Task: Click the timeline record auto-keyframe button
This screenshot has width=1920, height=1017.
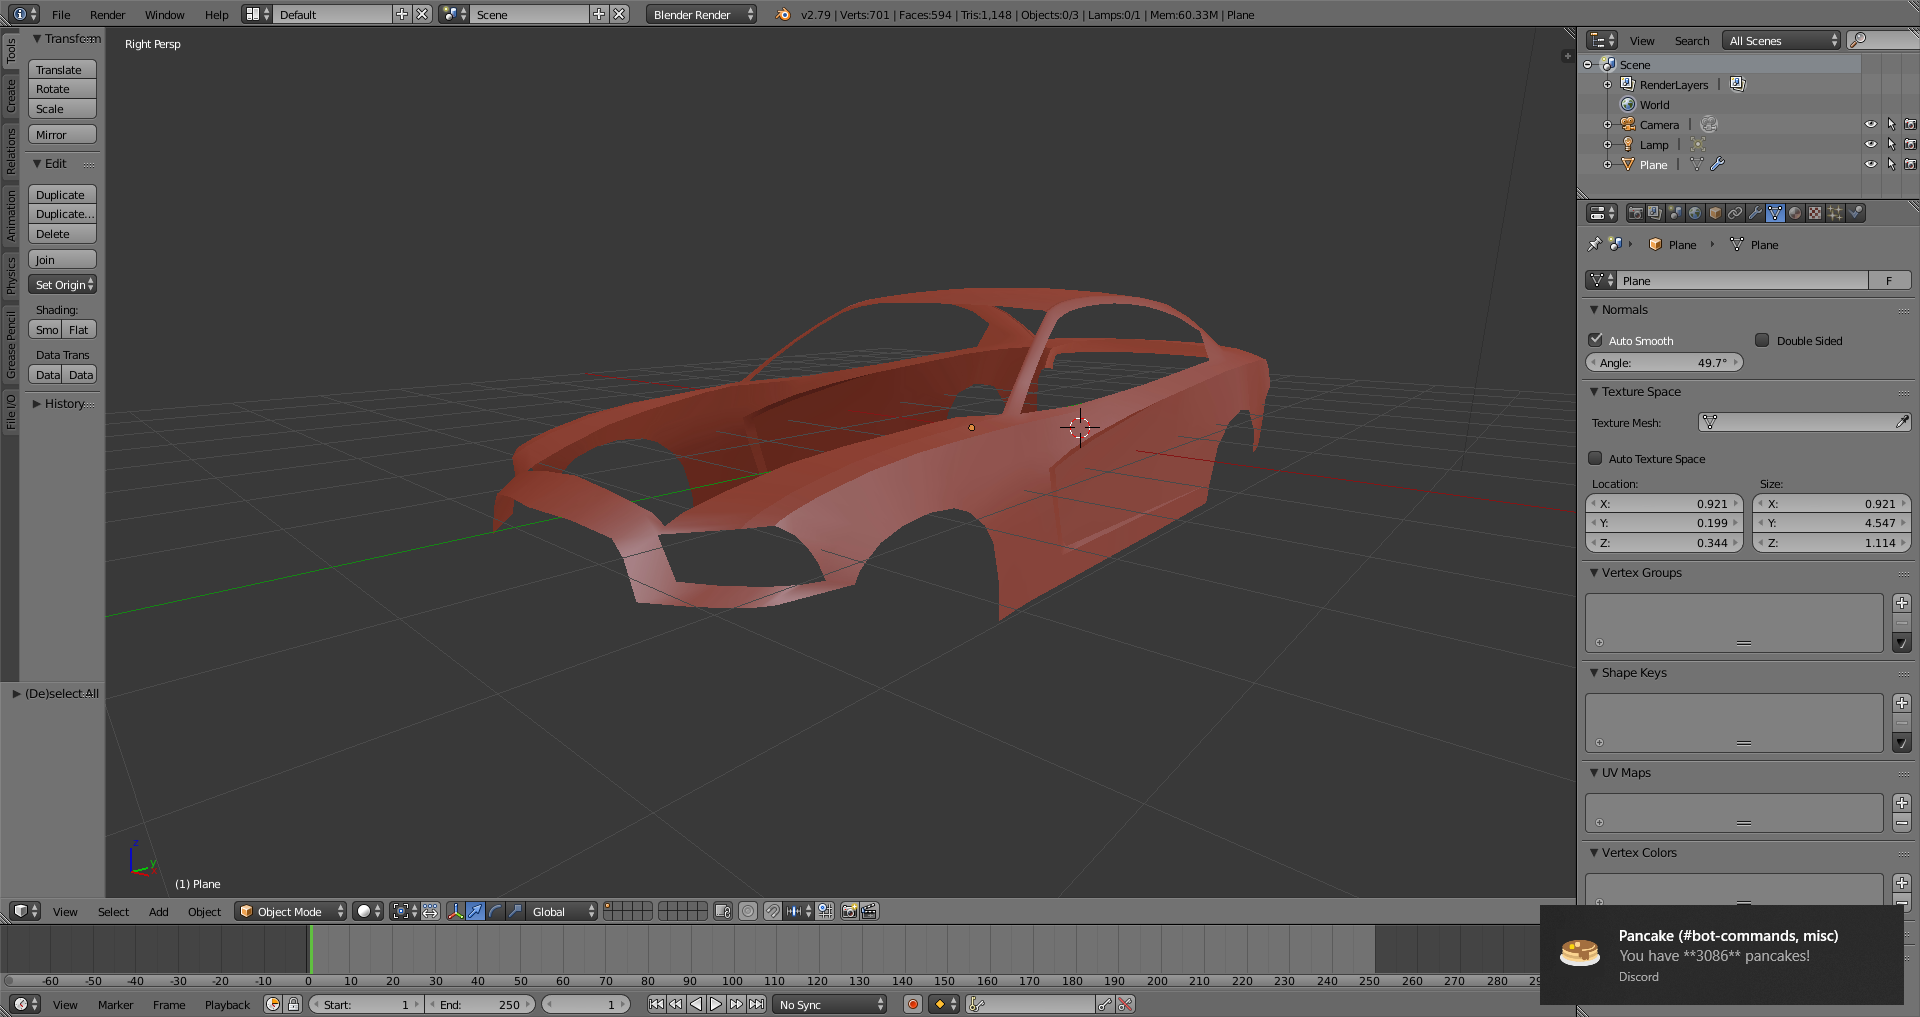Action: (912, 1004)
